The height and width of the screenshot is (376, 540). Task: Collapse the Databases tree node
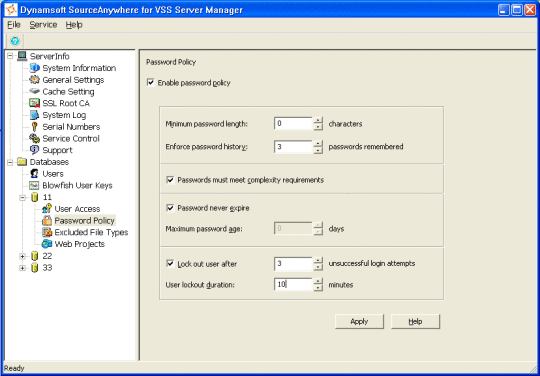click(10, 161)
